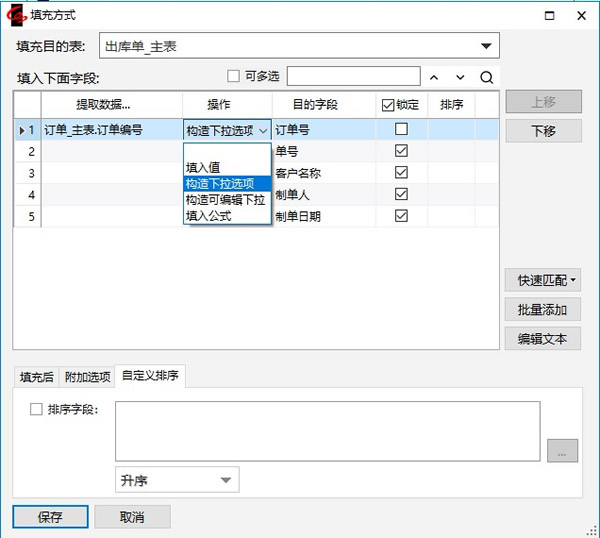The image size is (600, 538).
Task: Check the 排序字段 checkbox
Action: (37, 409)
